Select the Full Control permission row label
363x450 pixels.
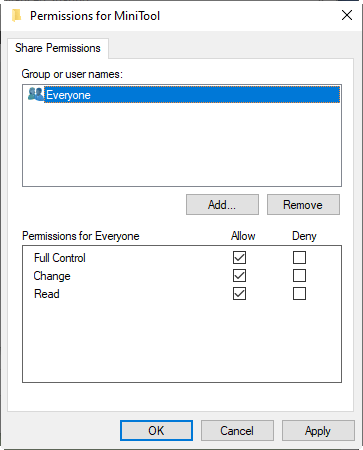60,258
